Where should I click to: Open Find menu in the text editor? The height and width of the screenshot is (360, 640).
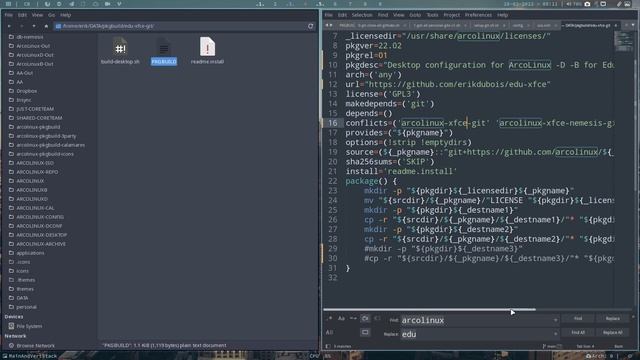pos(383,15)
